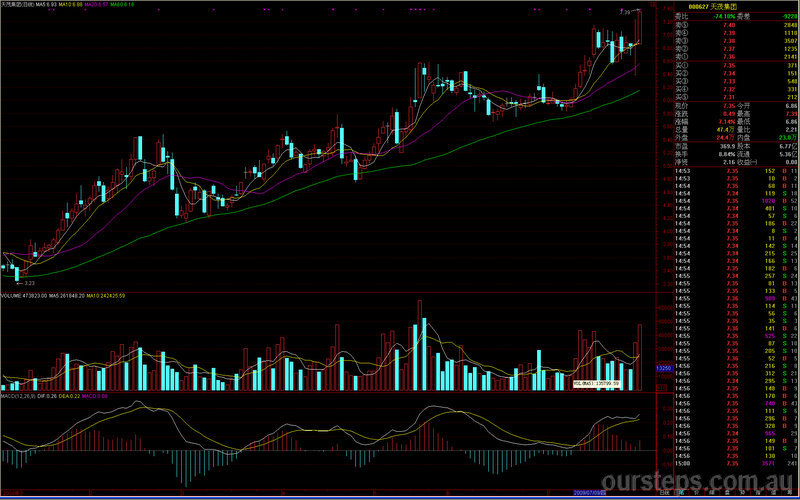Click the 卖② ask volume 1235
This screenshot has height=500, width=800.
point(790,49)
